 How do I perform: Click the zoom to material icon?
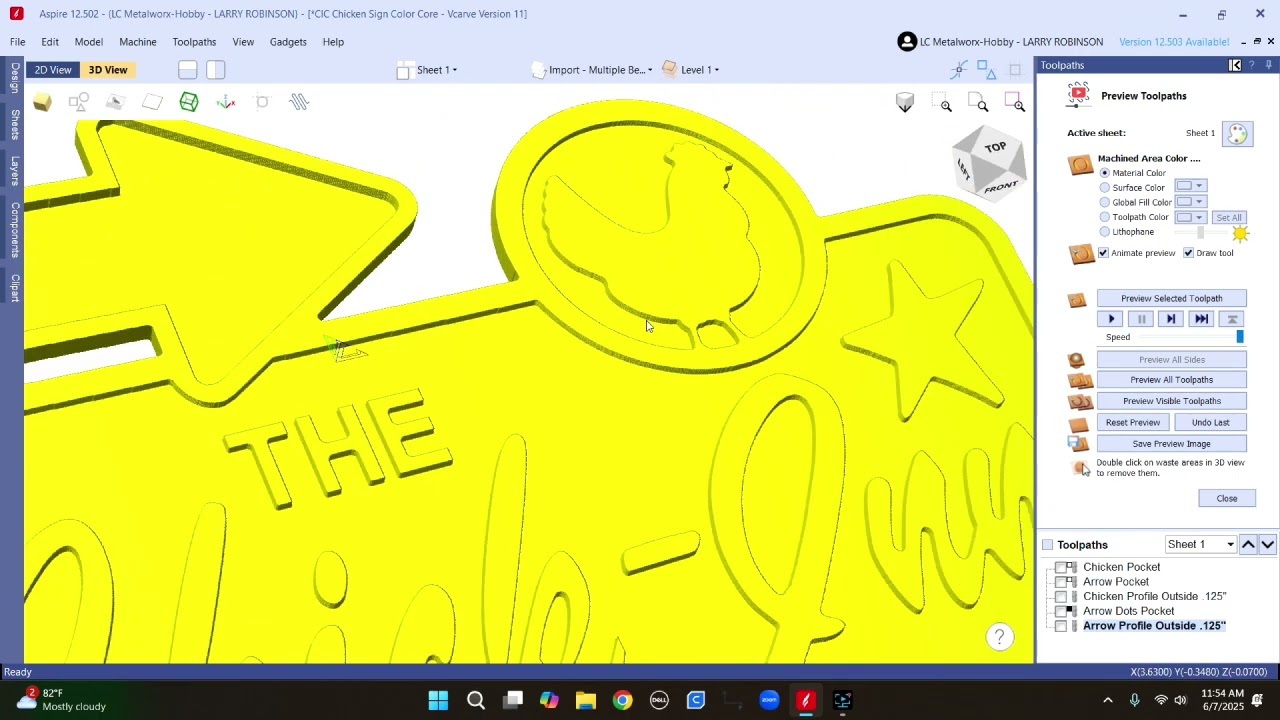pos(979,103)
